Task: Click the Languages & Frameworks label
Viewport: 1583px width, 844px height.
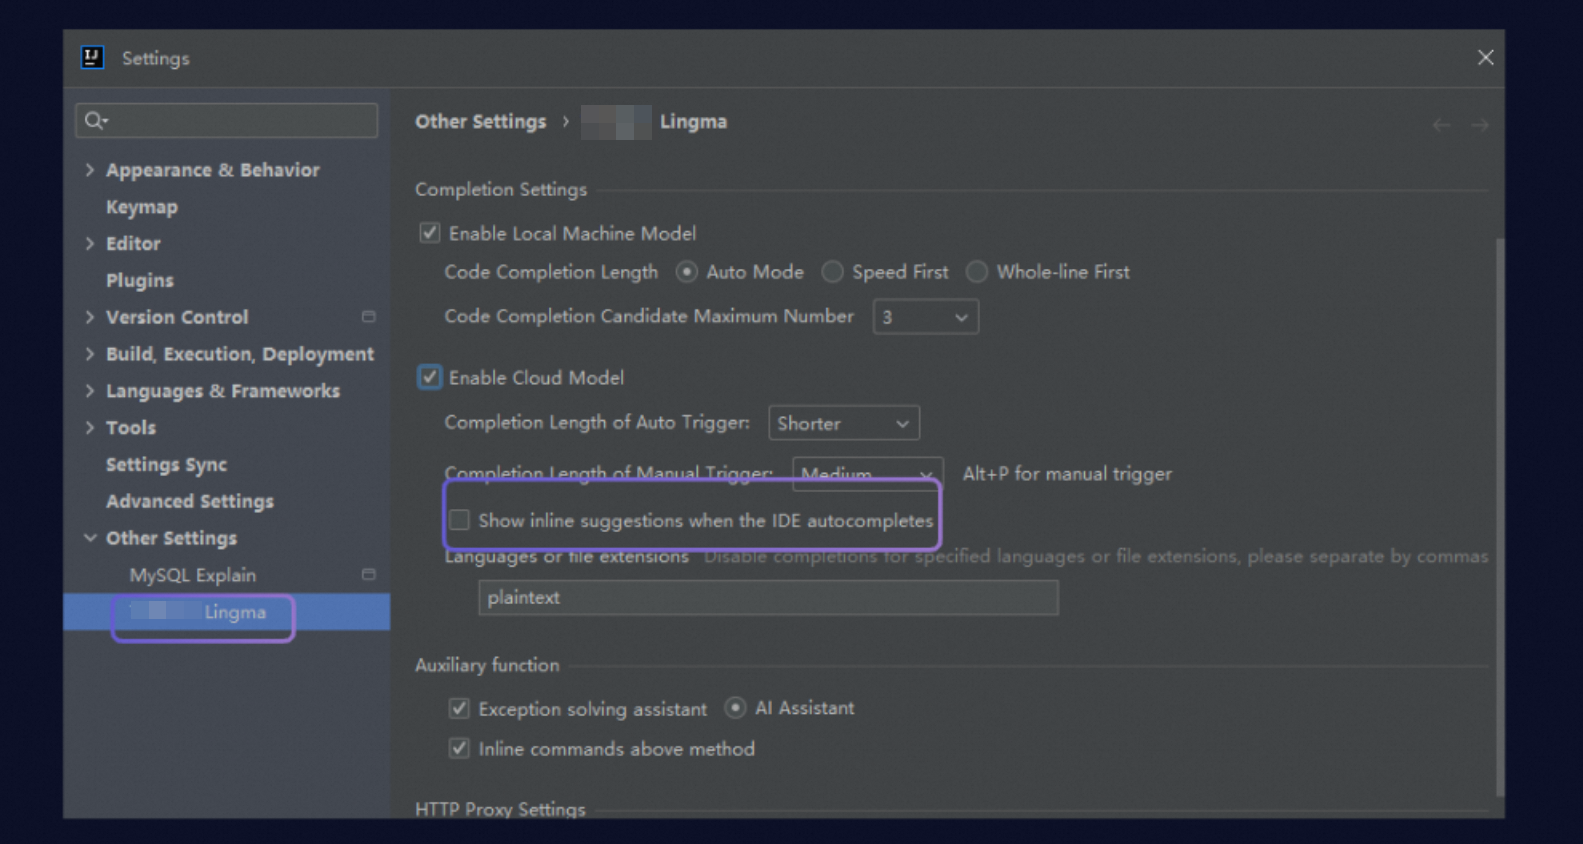Action: (x=223, y=391)
